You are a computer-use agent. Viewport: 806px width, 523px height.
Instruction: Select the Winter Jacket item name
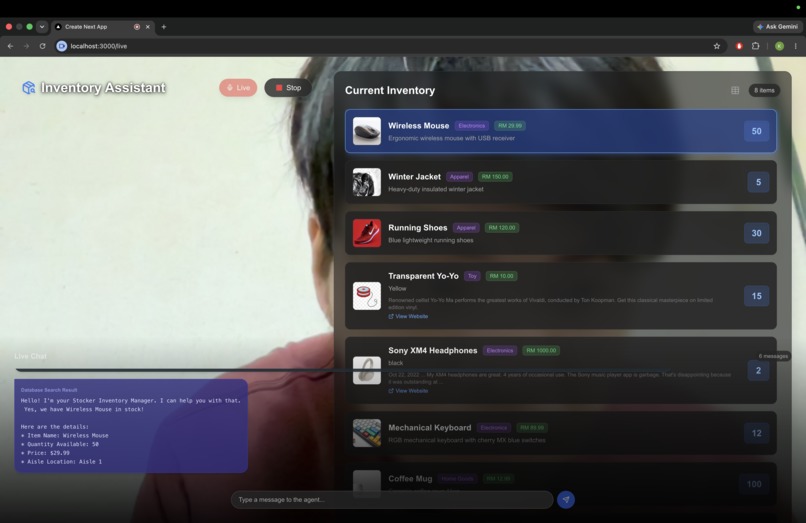pos(414,176)
